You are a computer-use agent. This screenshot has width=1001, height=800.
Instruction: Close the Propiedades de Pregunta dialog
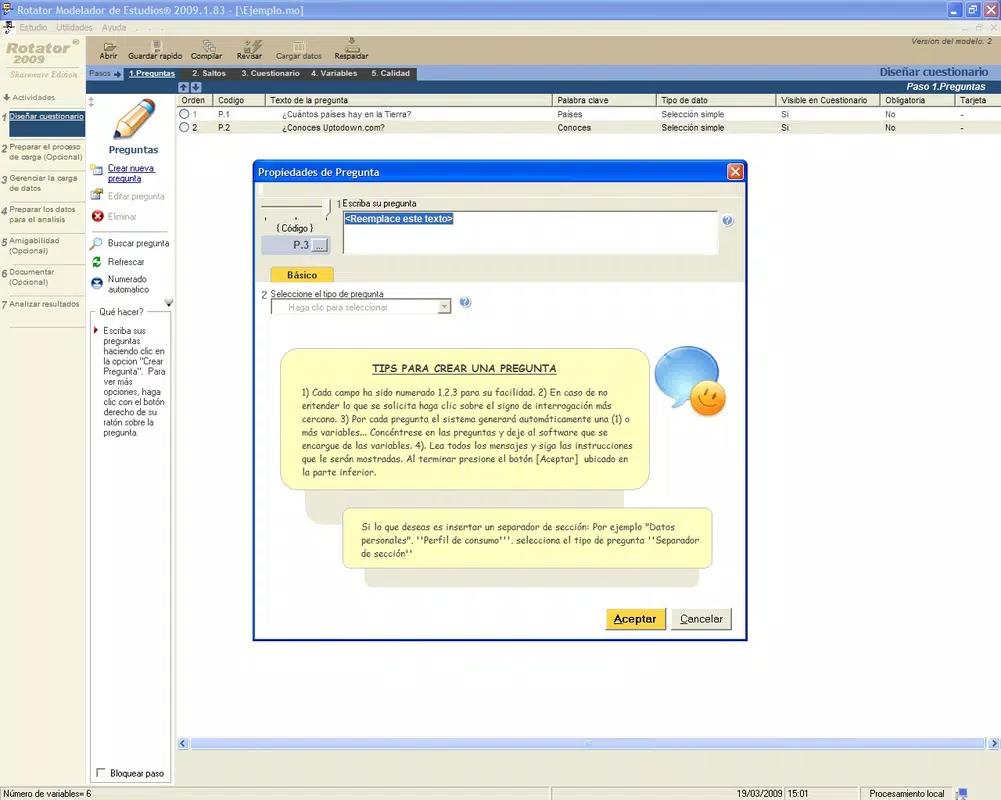tap(735, 172)
